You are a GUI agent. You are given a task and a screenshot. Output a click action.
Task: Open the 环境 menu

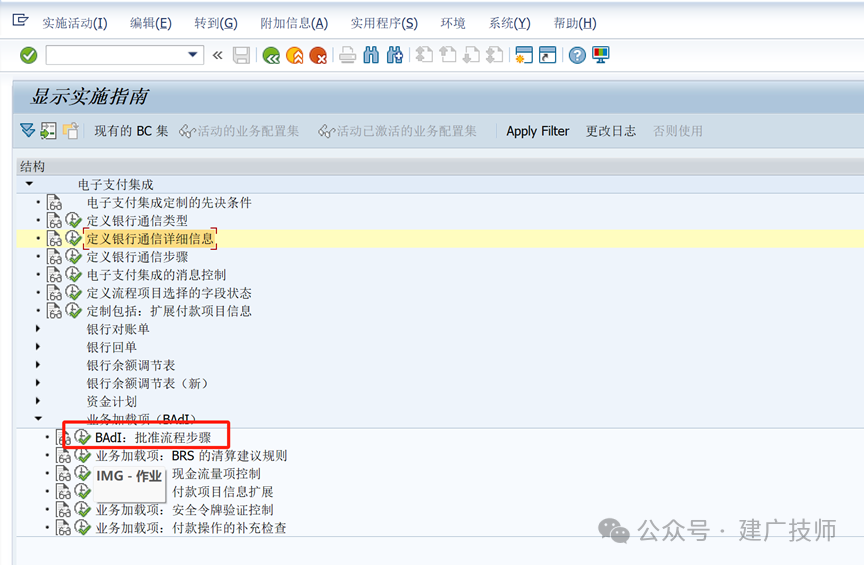point(453,23)
